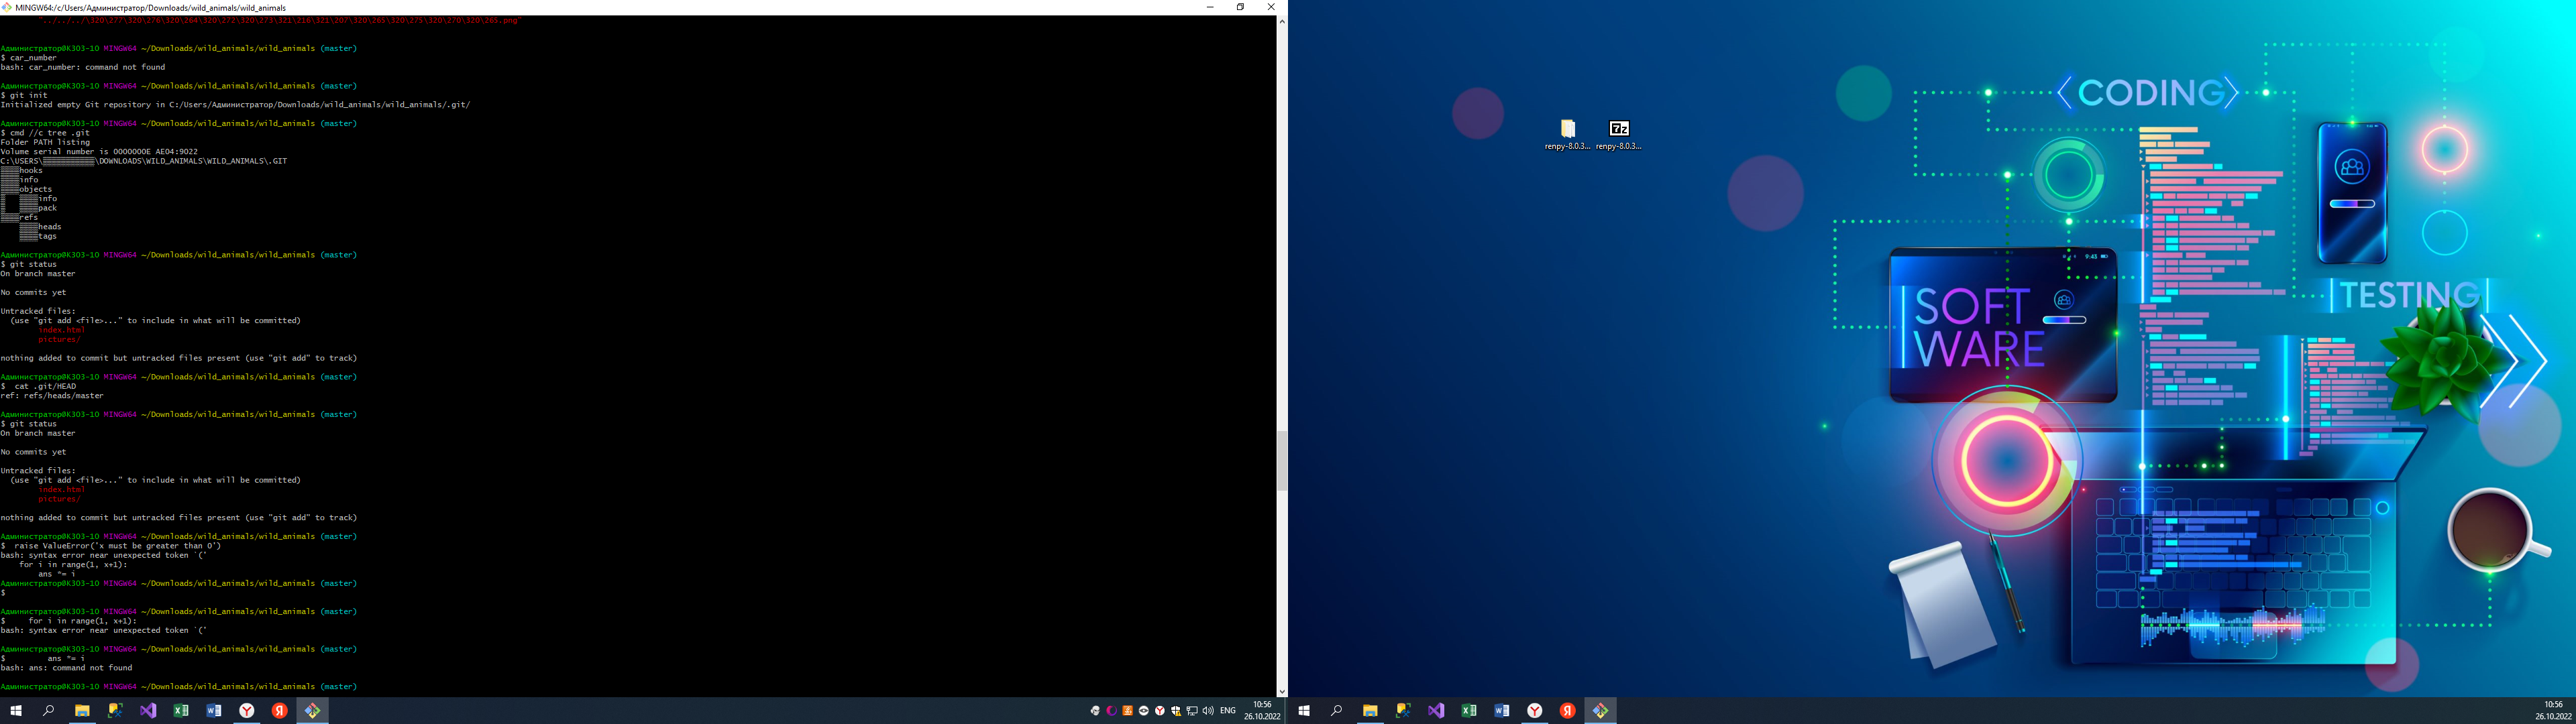Image resolution: width=2576 pixels, height=724 pixels.
Task: Click "heads" in the tree listing
Action: pos(50,227)
